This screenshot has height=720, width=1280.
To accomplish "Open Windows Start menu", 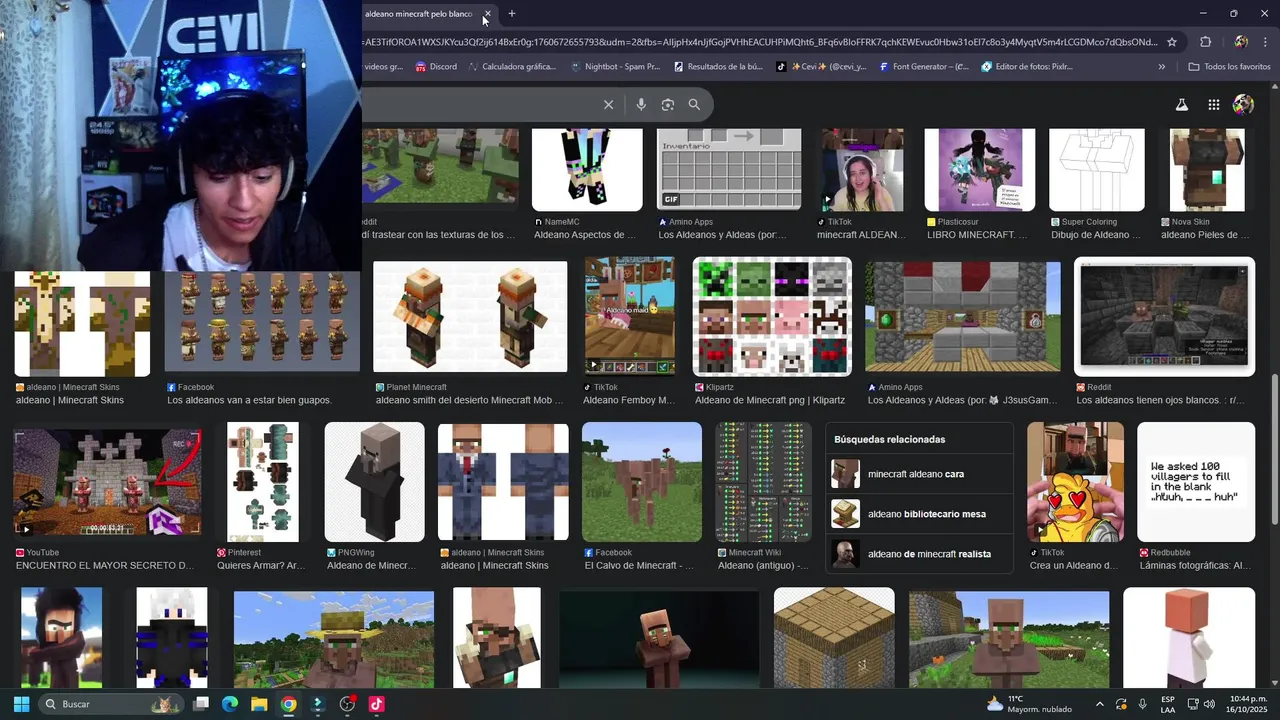I will (21, 704).
